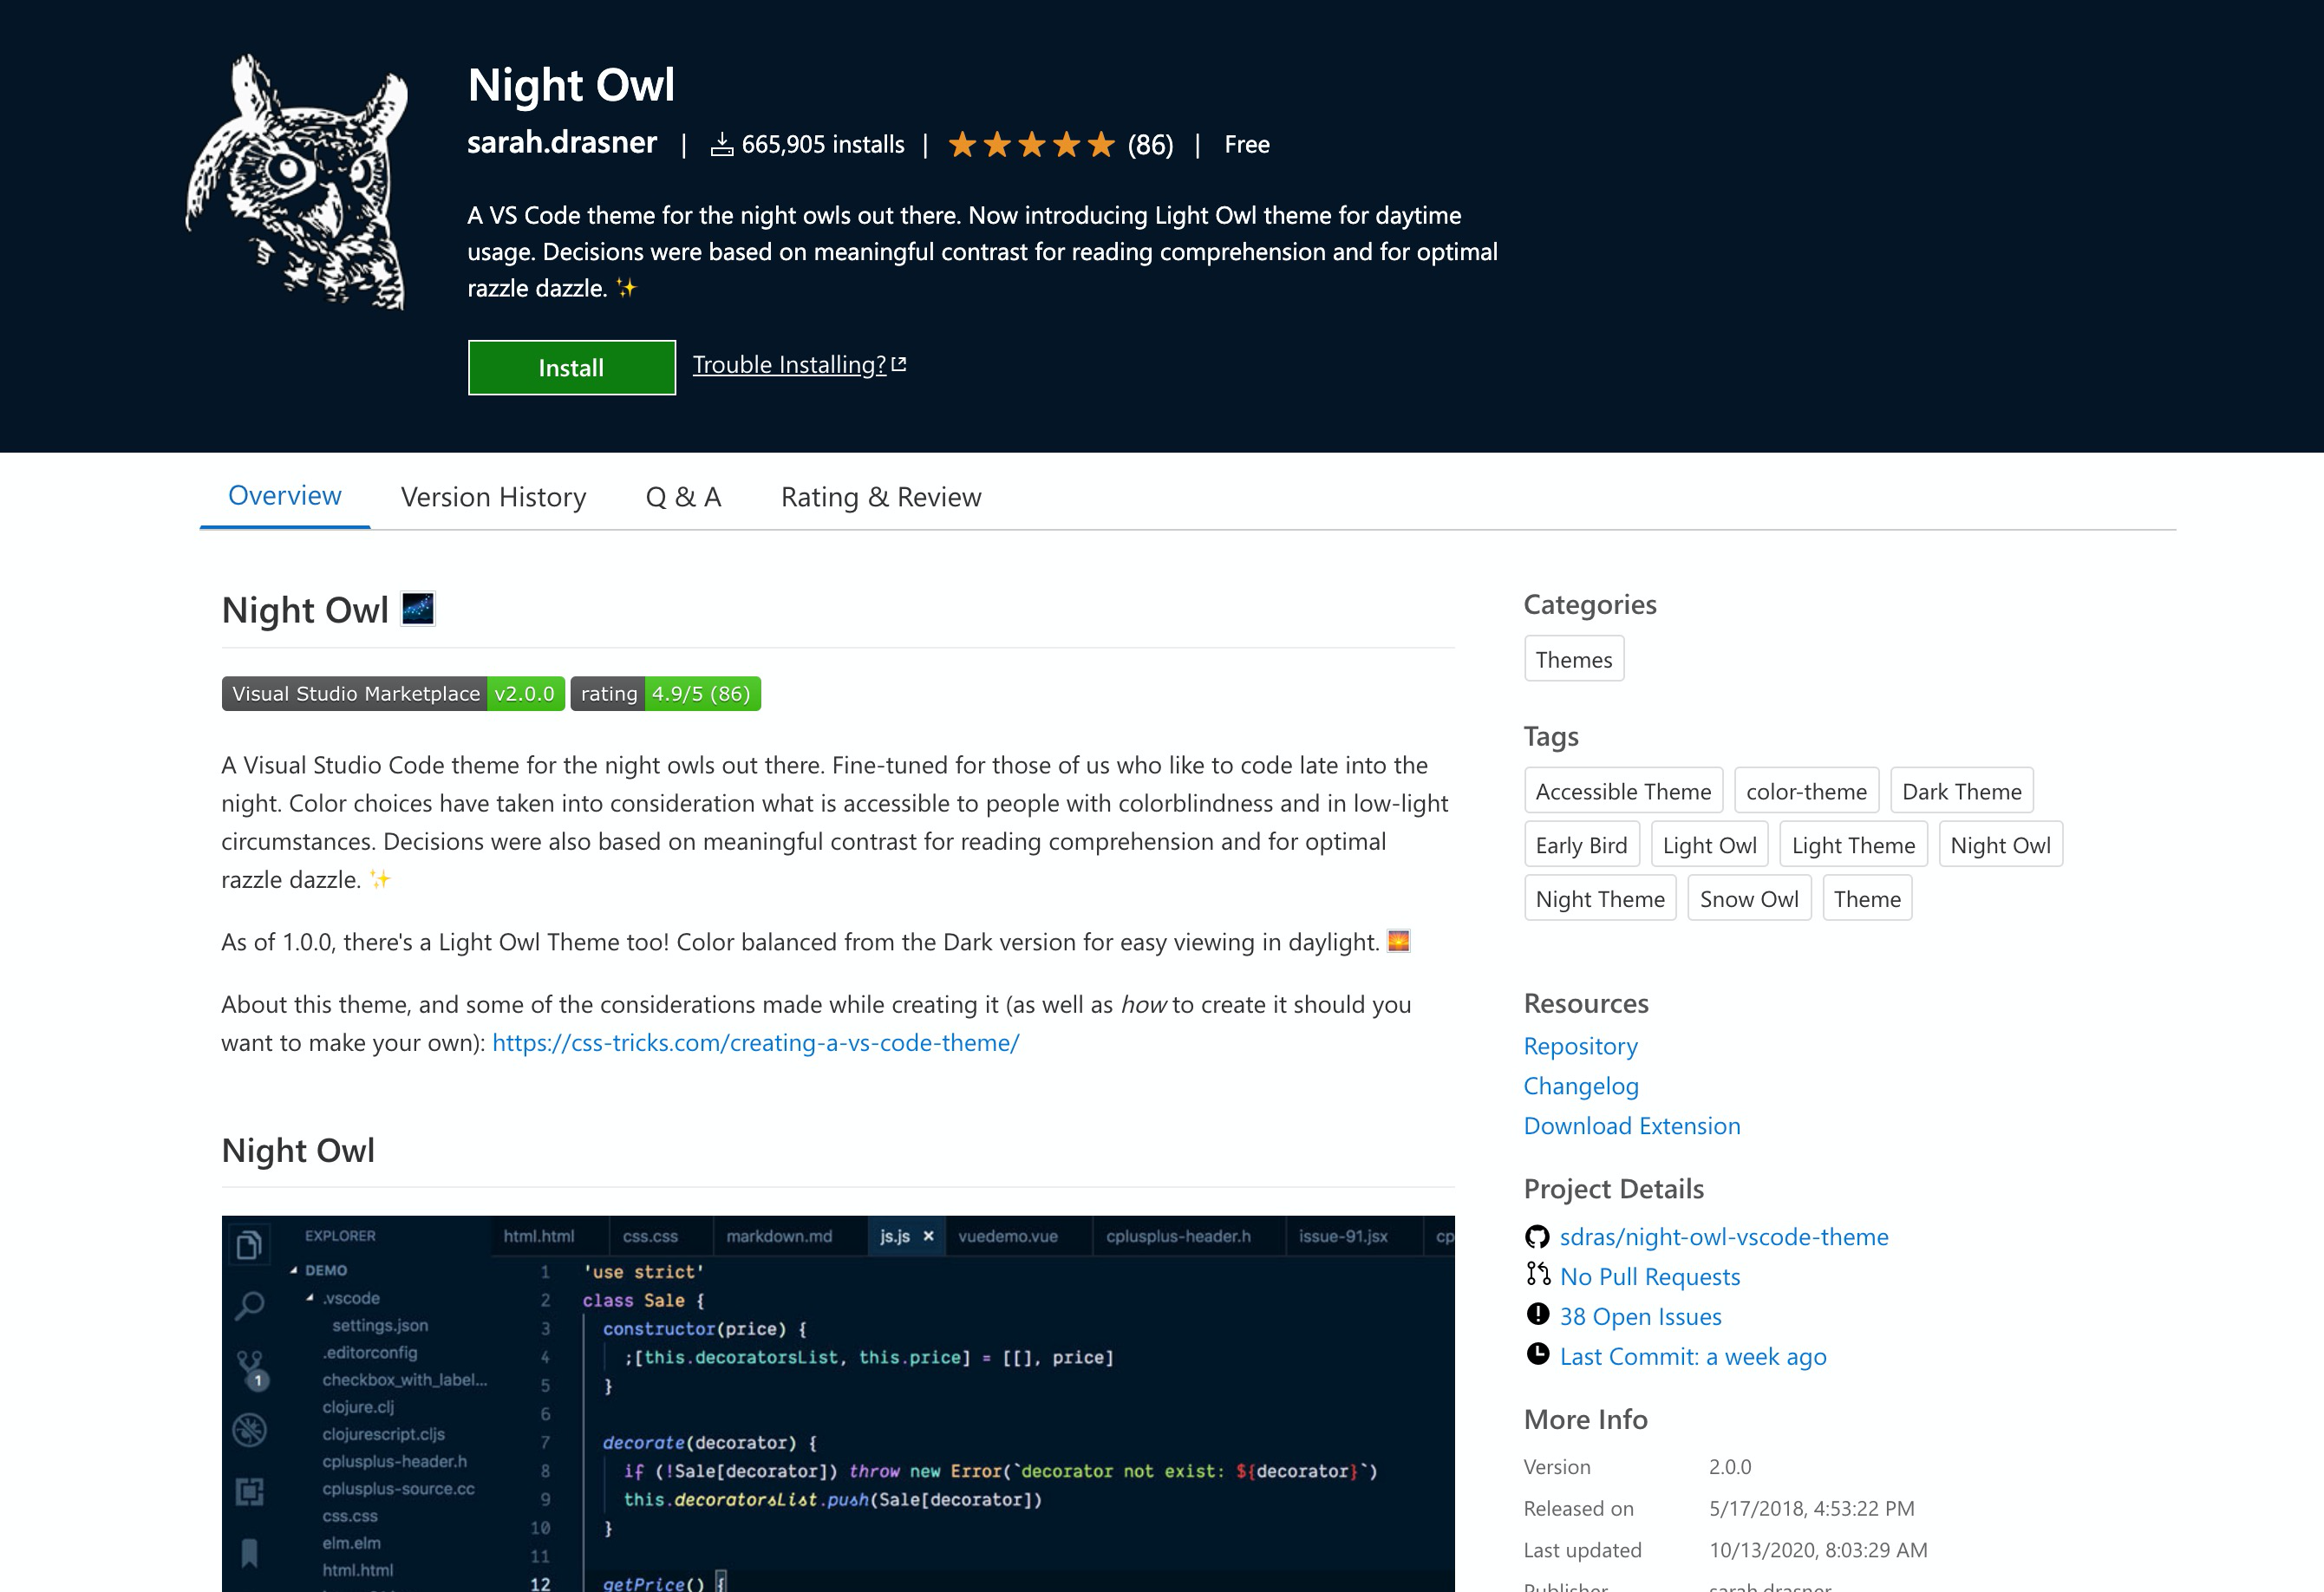Go to the Q & A tab
This screenshot has width=2324, height=1592.
[x=683, y=497]
